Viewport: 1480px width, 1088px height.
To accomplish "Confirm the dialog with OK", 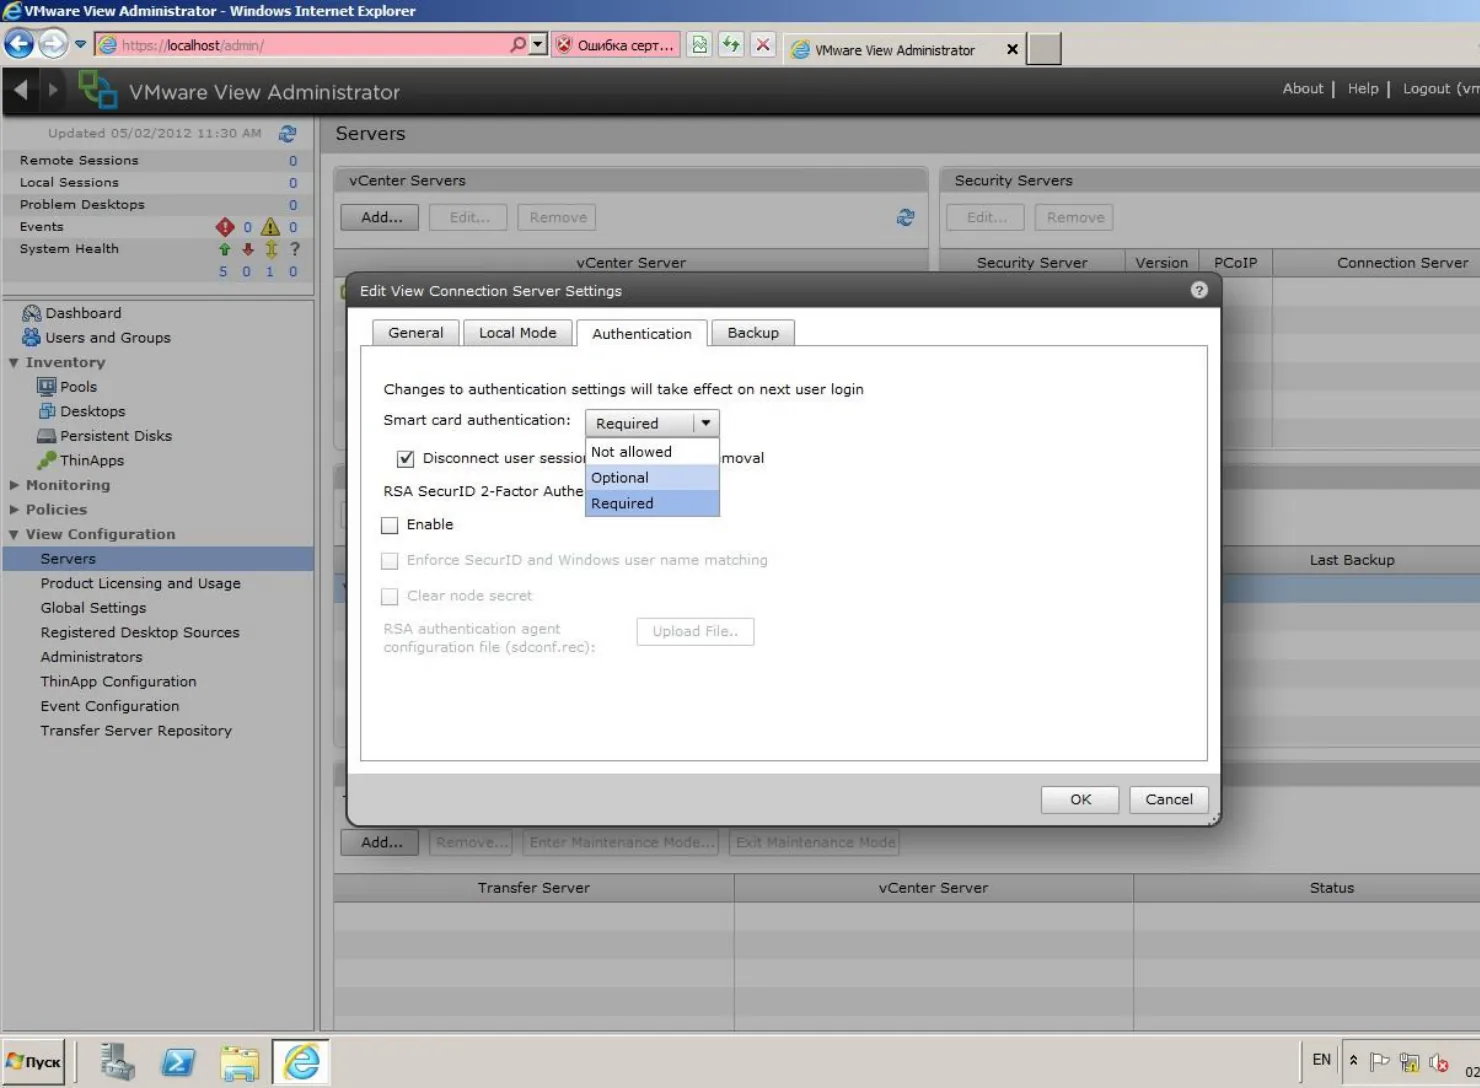I will pyautogui.click(x=1080, y=800).
